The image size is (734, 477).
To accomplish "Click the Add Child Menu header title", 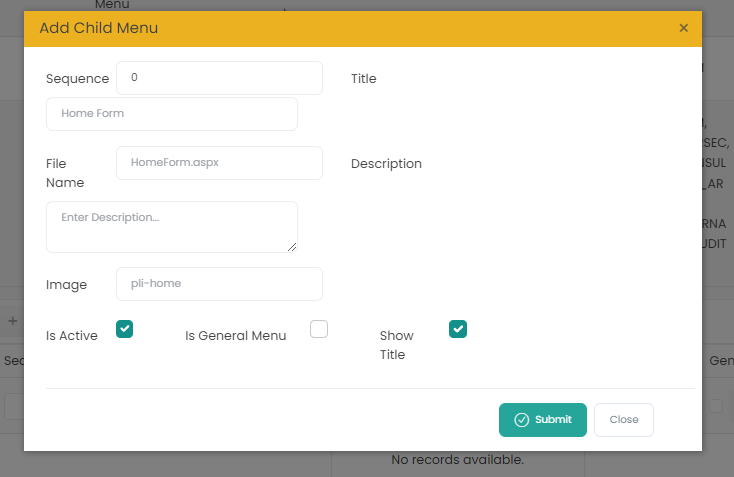I will [99, 28].
